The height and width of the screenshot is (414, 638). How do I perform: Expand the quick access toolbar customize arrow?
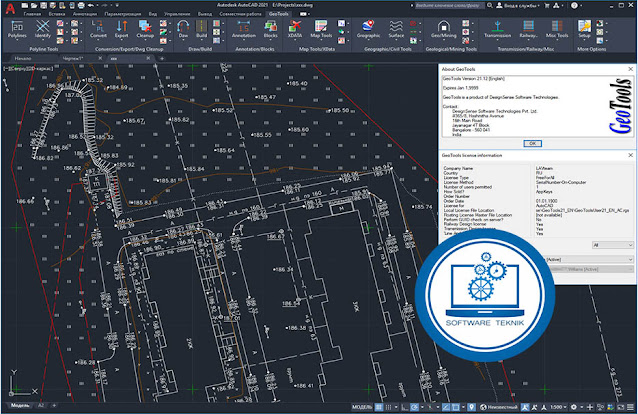click(x=117, y=5)
